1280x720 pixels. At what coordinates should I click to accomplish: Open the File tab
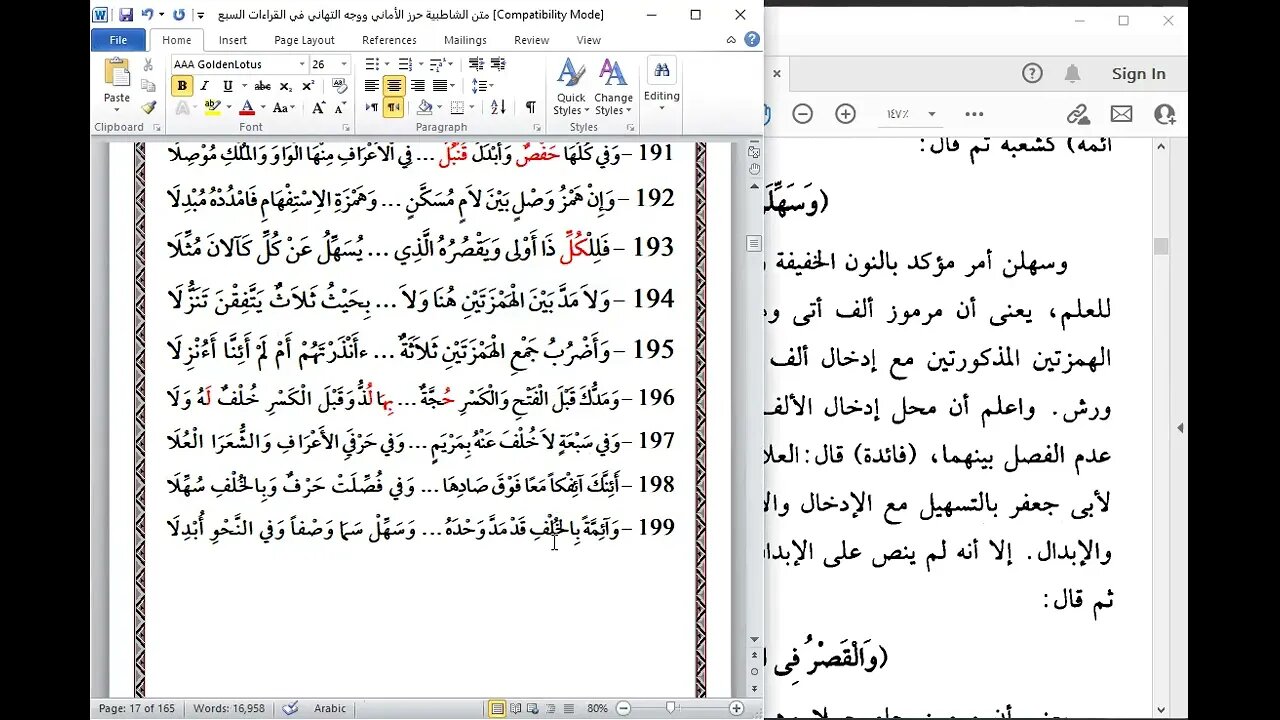tap(118, 40)
